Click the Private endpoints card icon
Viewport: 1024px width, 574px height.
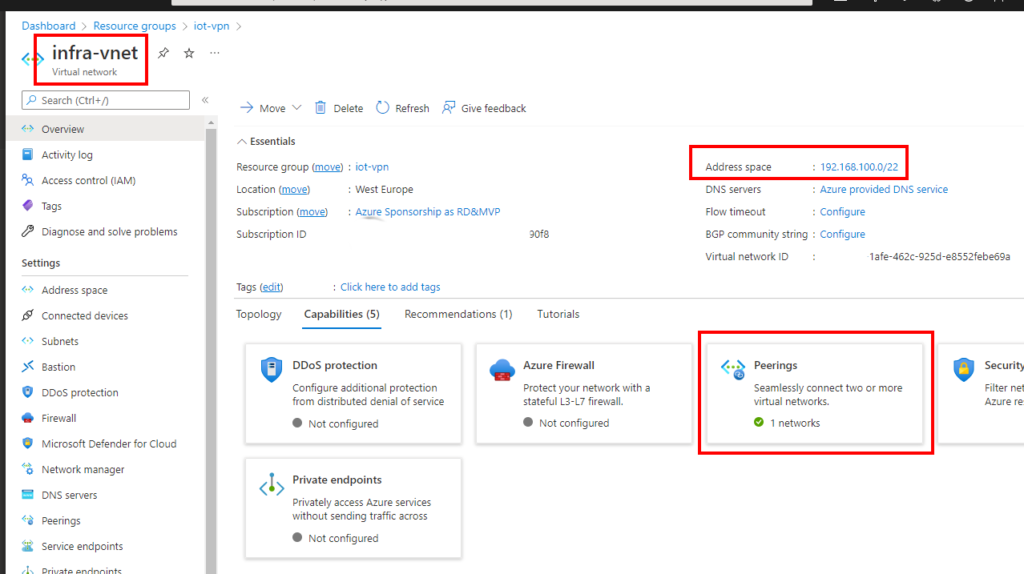(272, 485)
